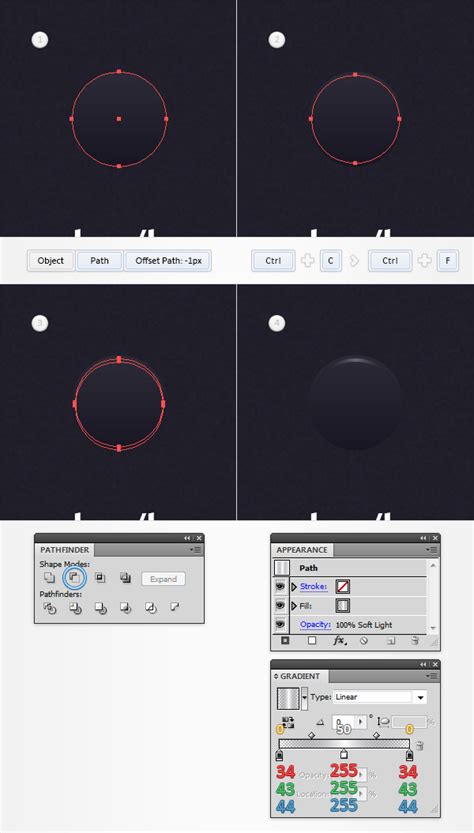Click the Divide pathfinder icon
This screenshot has height=833, width=474.
49,608
